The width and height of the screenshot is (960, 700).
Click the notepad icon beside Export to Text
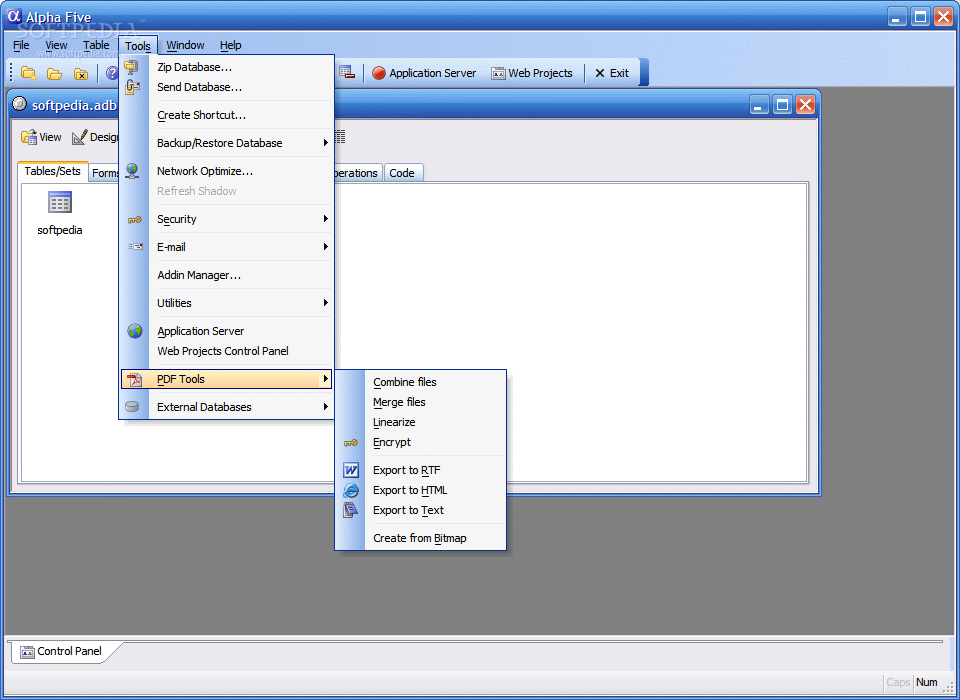[x=351, y=510]
